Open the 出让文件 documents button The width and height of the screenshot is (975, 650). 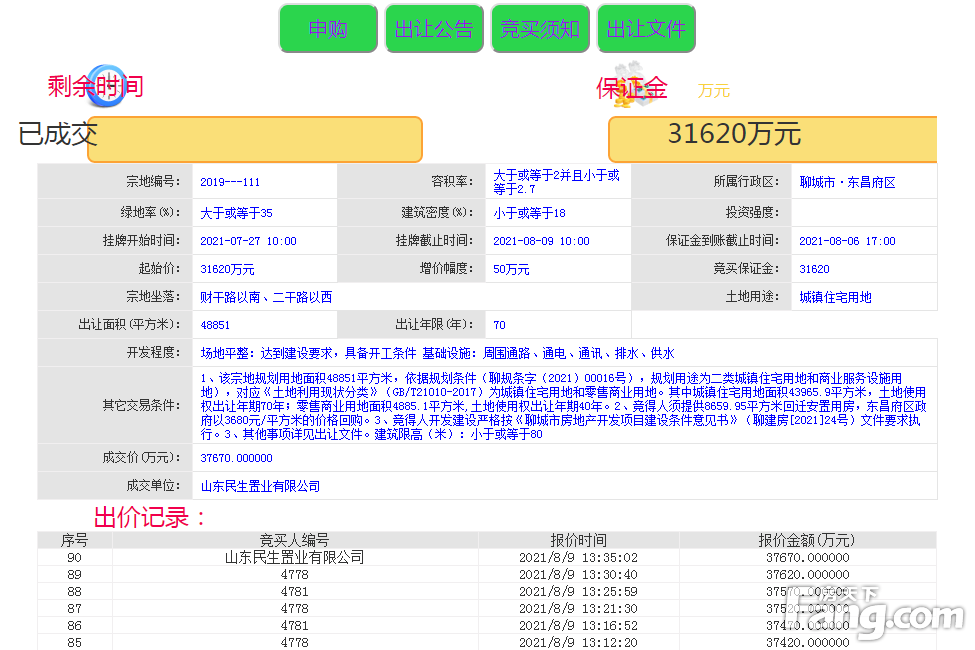tap(646, 29)
